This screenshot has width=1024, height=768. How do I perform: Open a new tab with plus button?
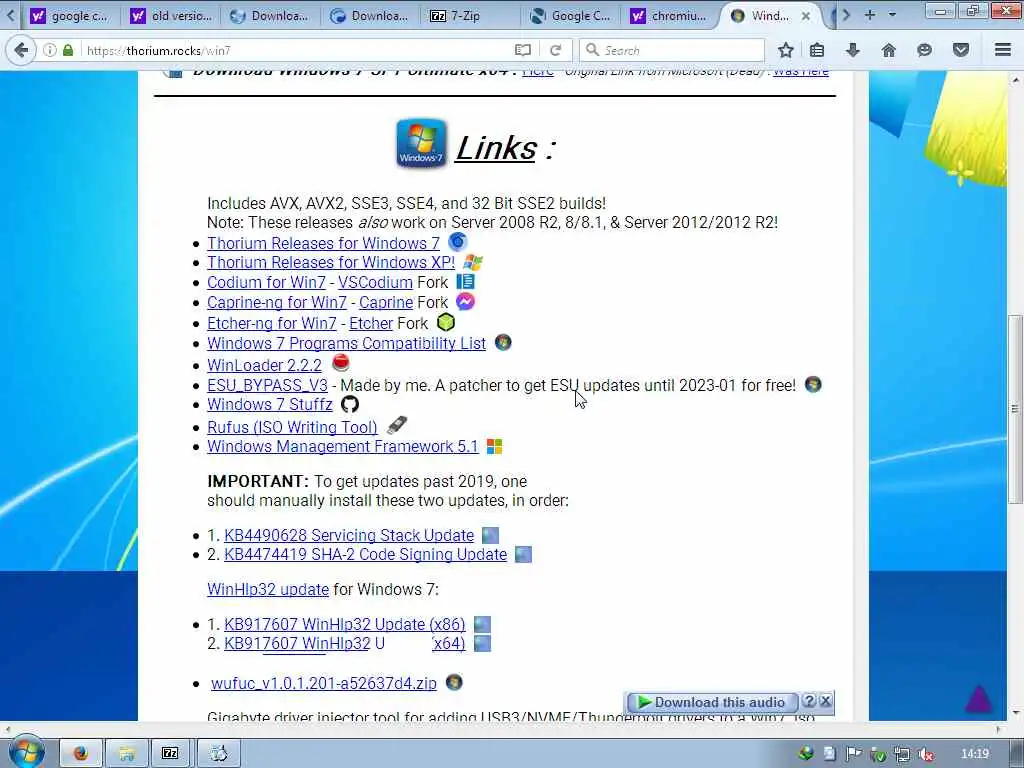(x=870, y=15)
